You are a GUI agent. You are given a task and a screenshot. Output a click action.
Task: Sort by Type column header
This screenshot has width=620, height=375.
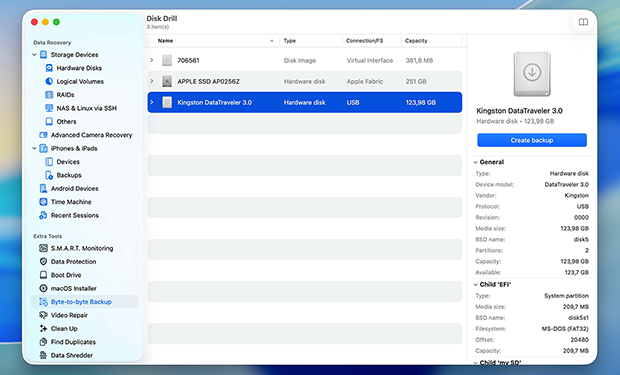(x=289, y=41)
